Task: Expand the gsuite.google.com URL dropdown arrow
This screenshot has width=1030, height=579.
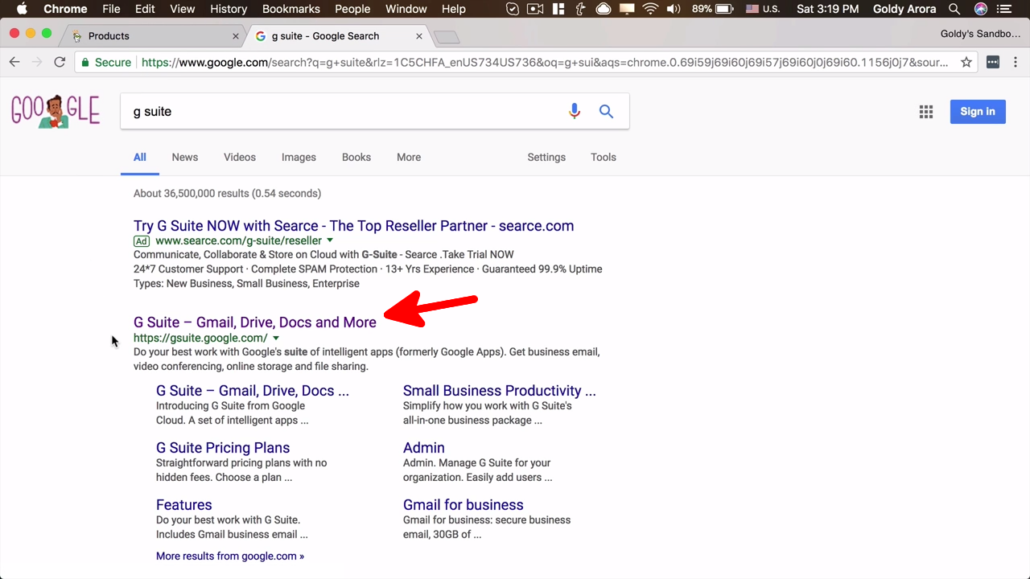Action: pyautogui.click(x=276, y=338)
